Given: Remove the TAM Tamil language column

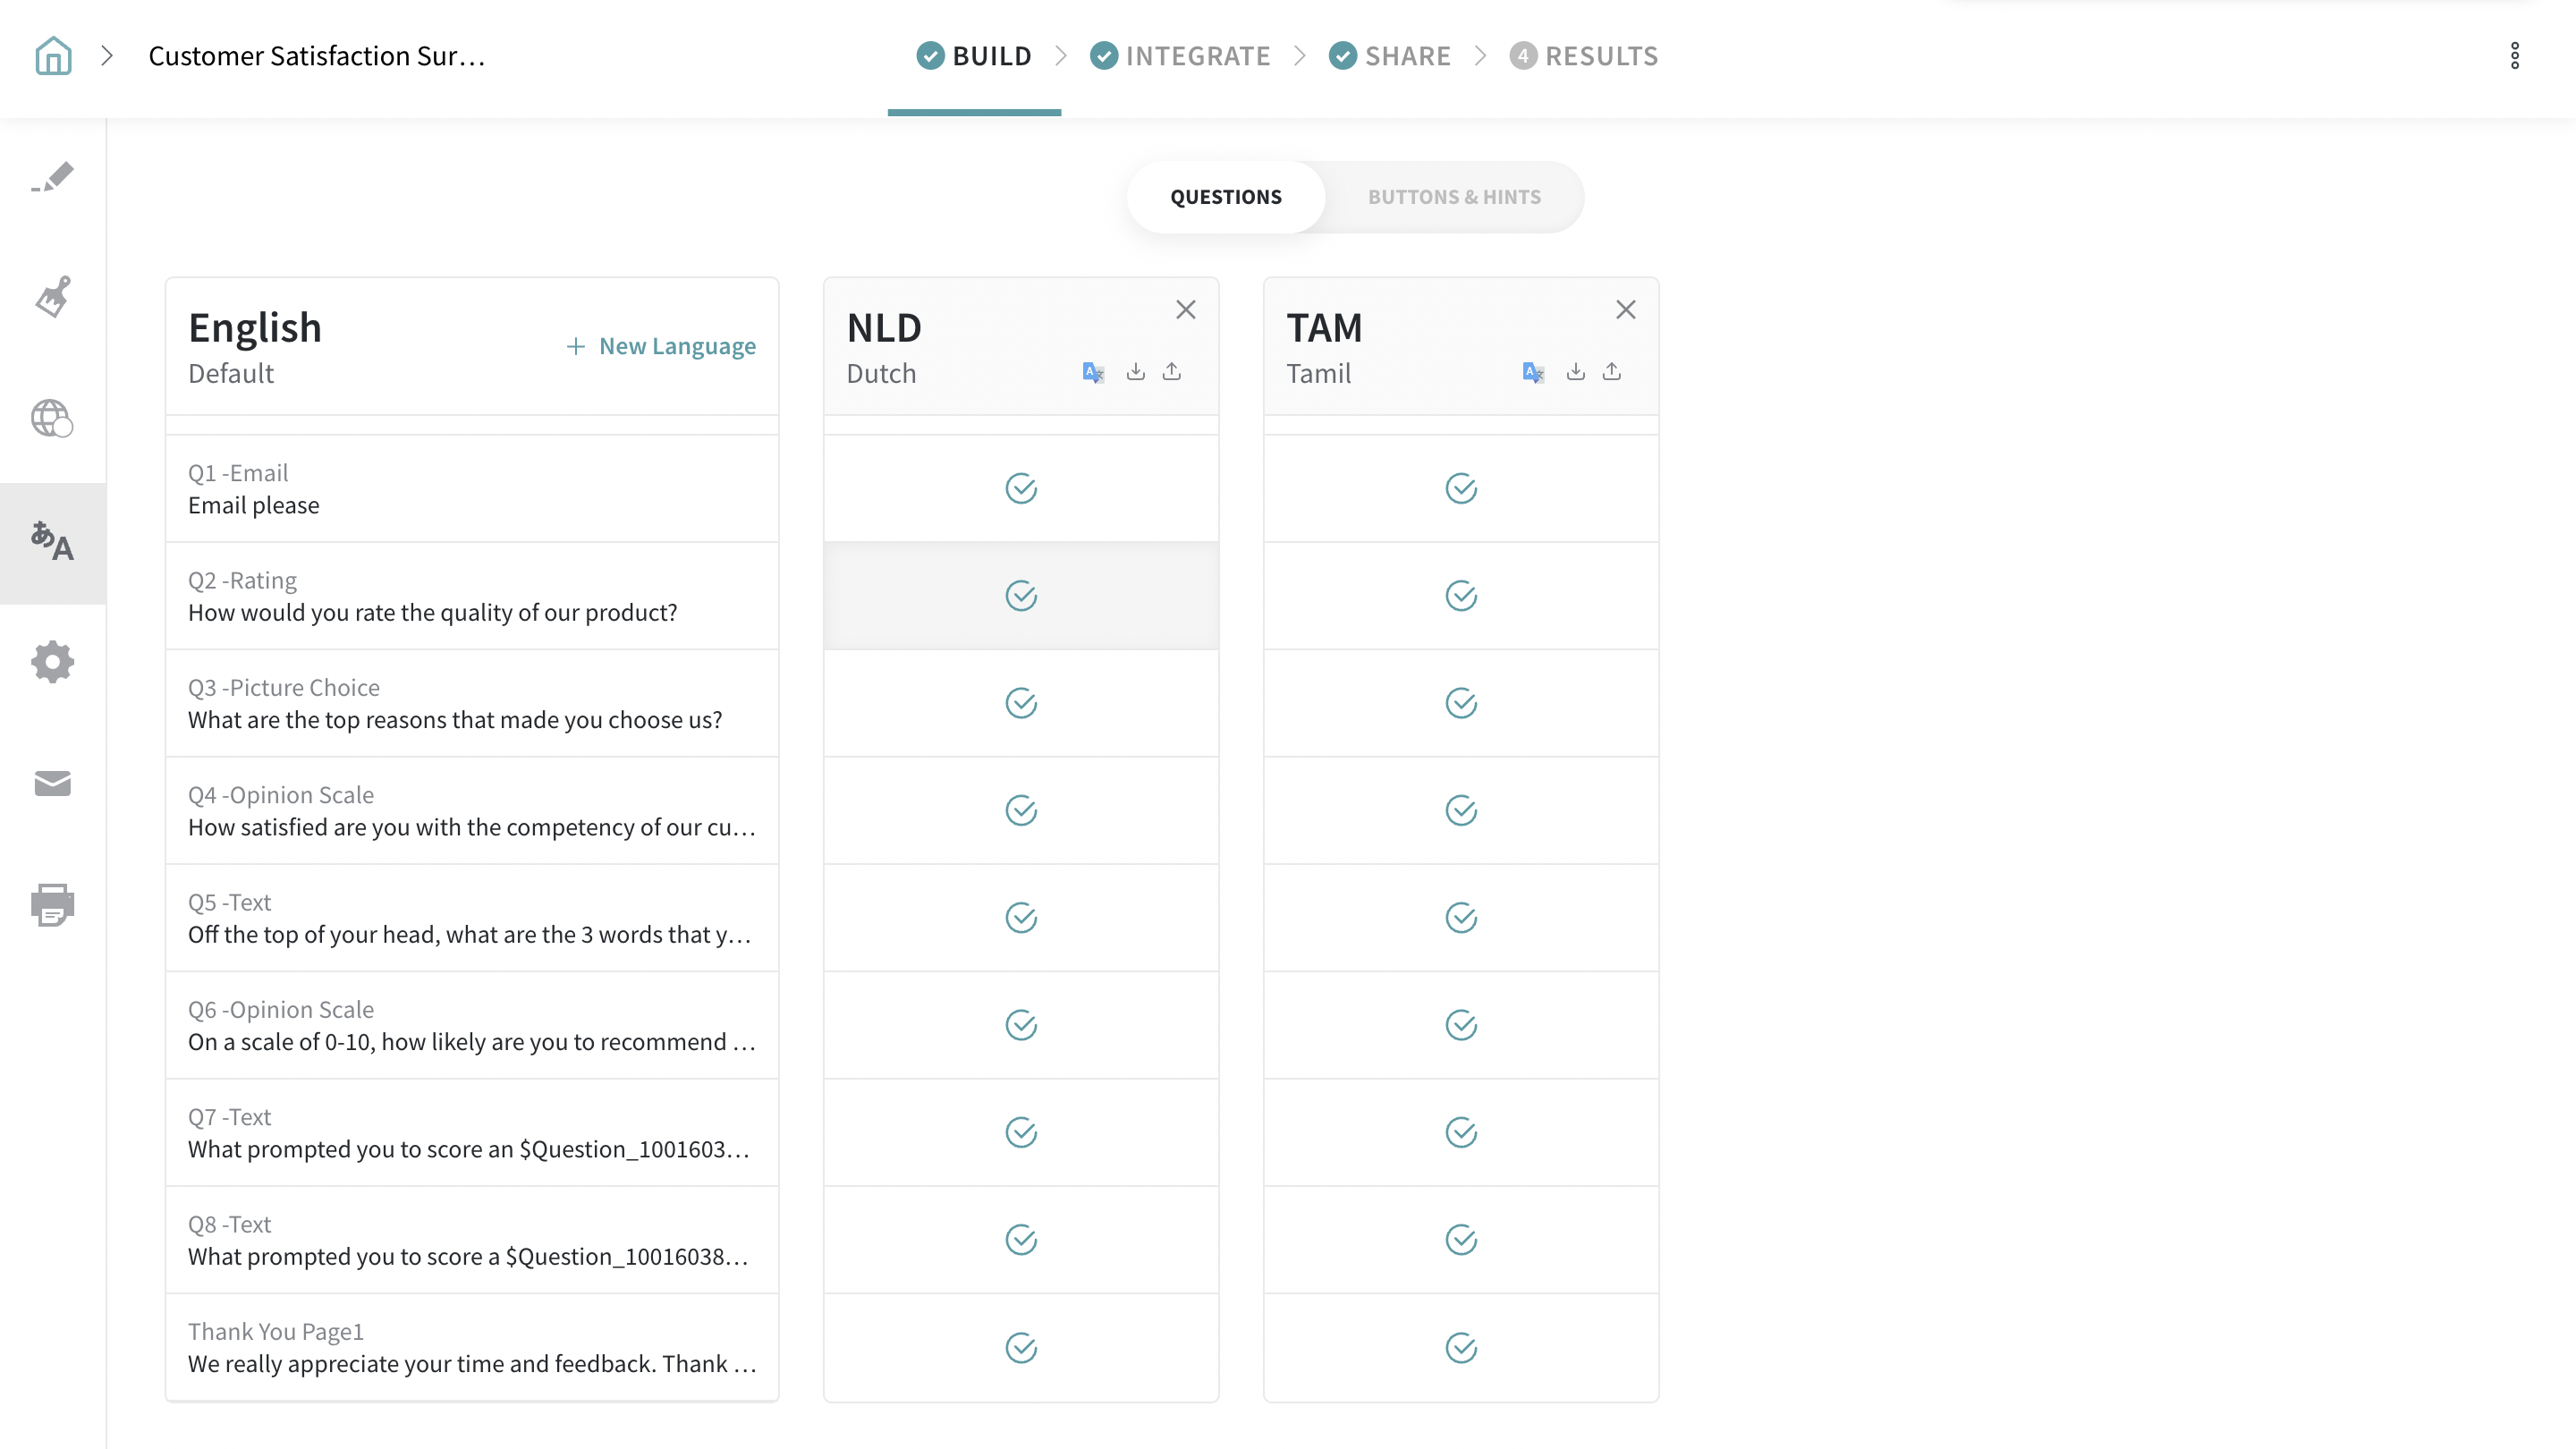Looking at the screenshot, I should 1625,310.
